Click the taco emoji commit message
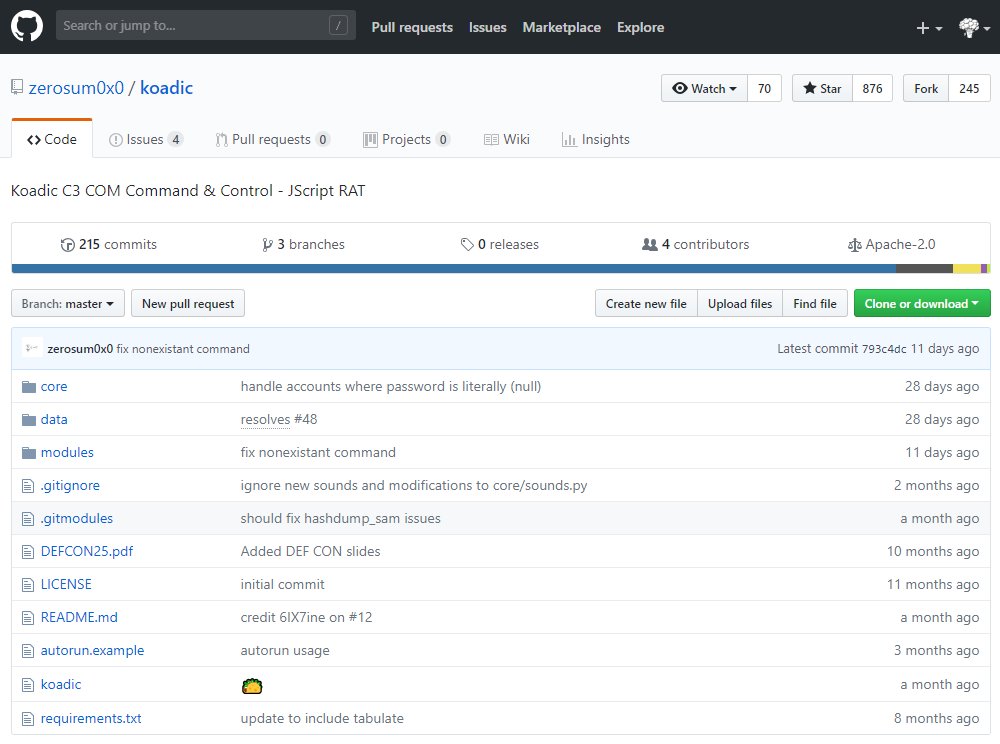The height and width of the screenshot is (744, 1000). (252, 685)
